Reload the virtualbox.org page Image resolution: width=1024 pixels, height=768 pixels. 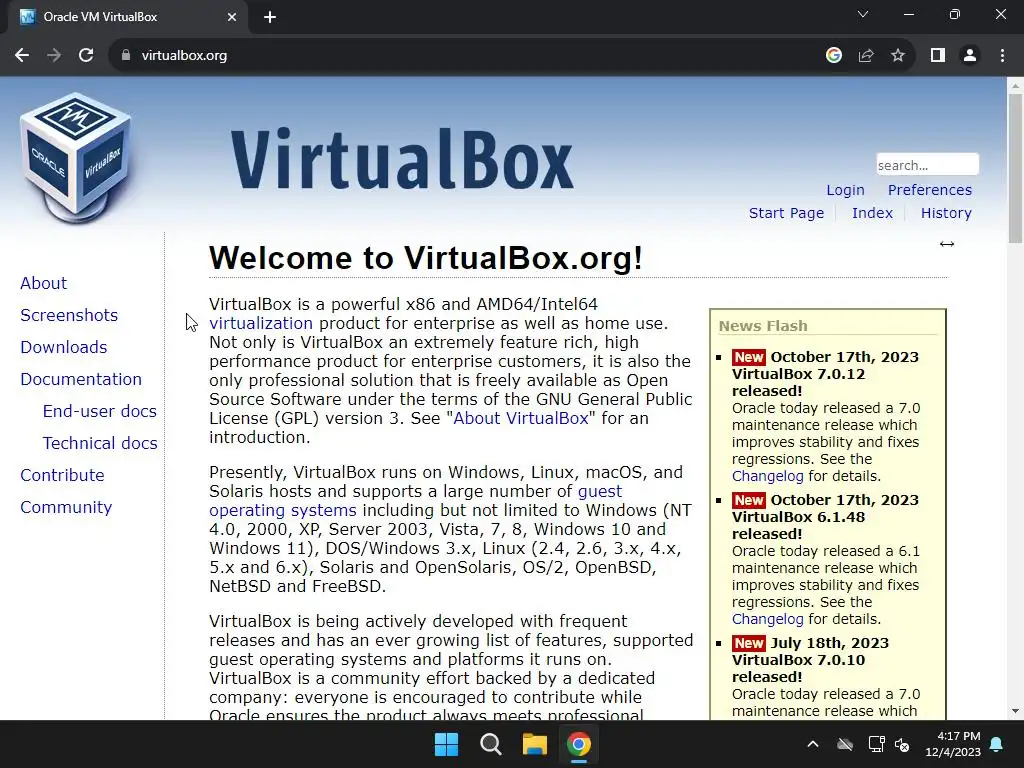pos(86,56)
